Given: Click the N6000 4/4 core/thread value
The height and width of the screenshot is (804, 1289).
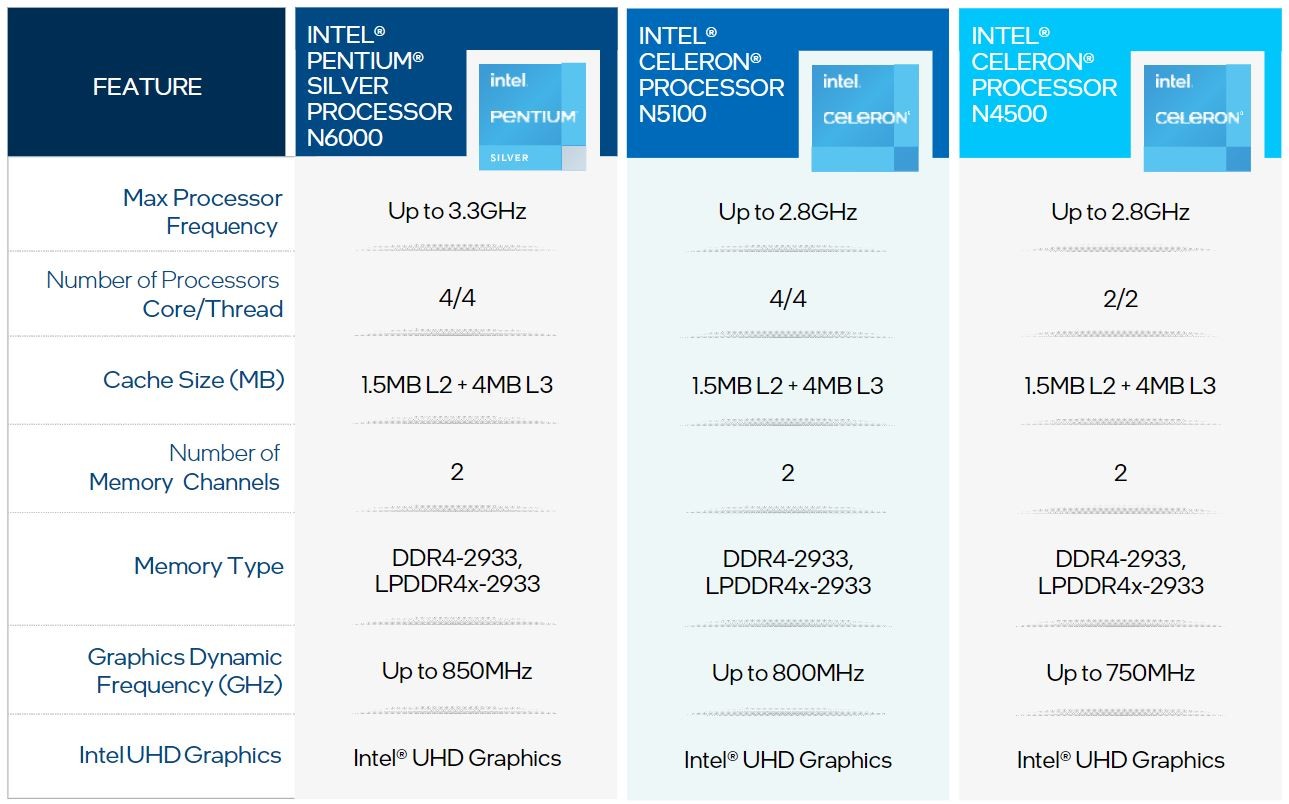Looking at the screenshot, I should point(457,298).
